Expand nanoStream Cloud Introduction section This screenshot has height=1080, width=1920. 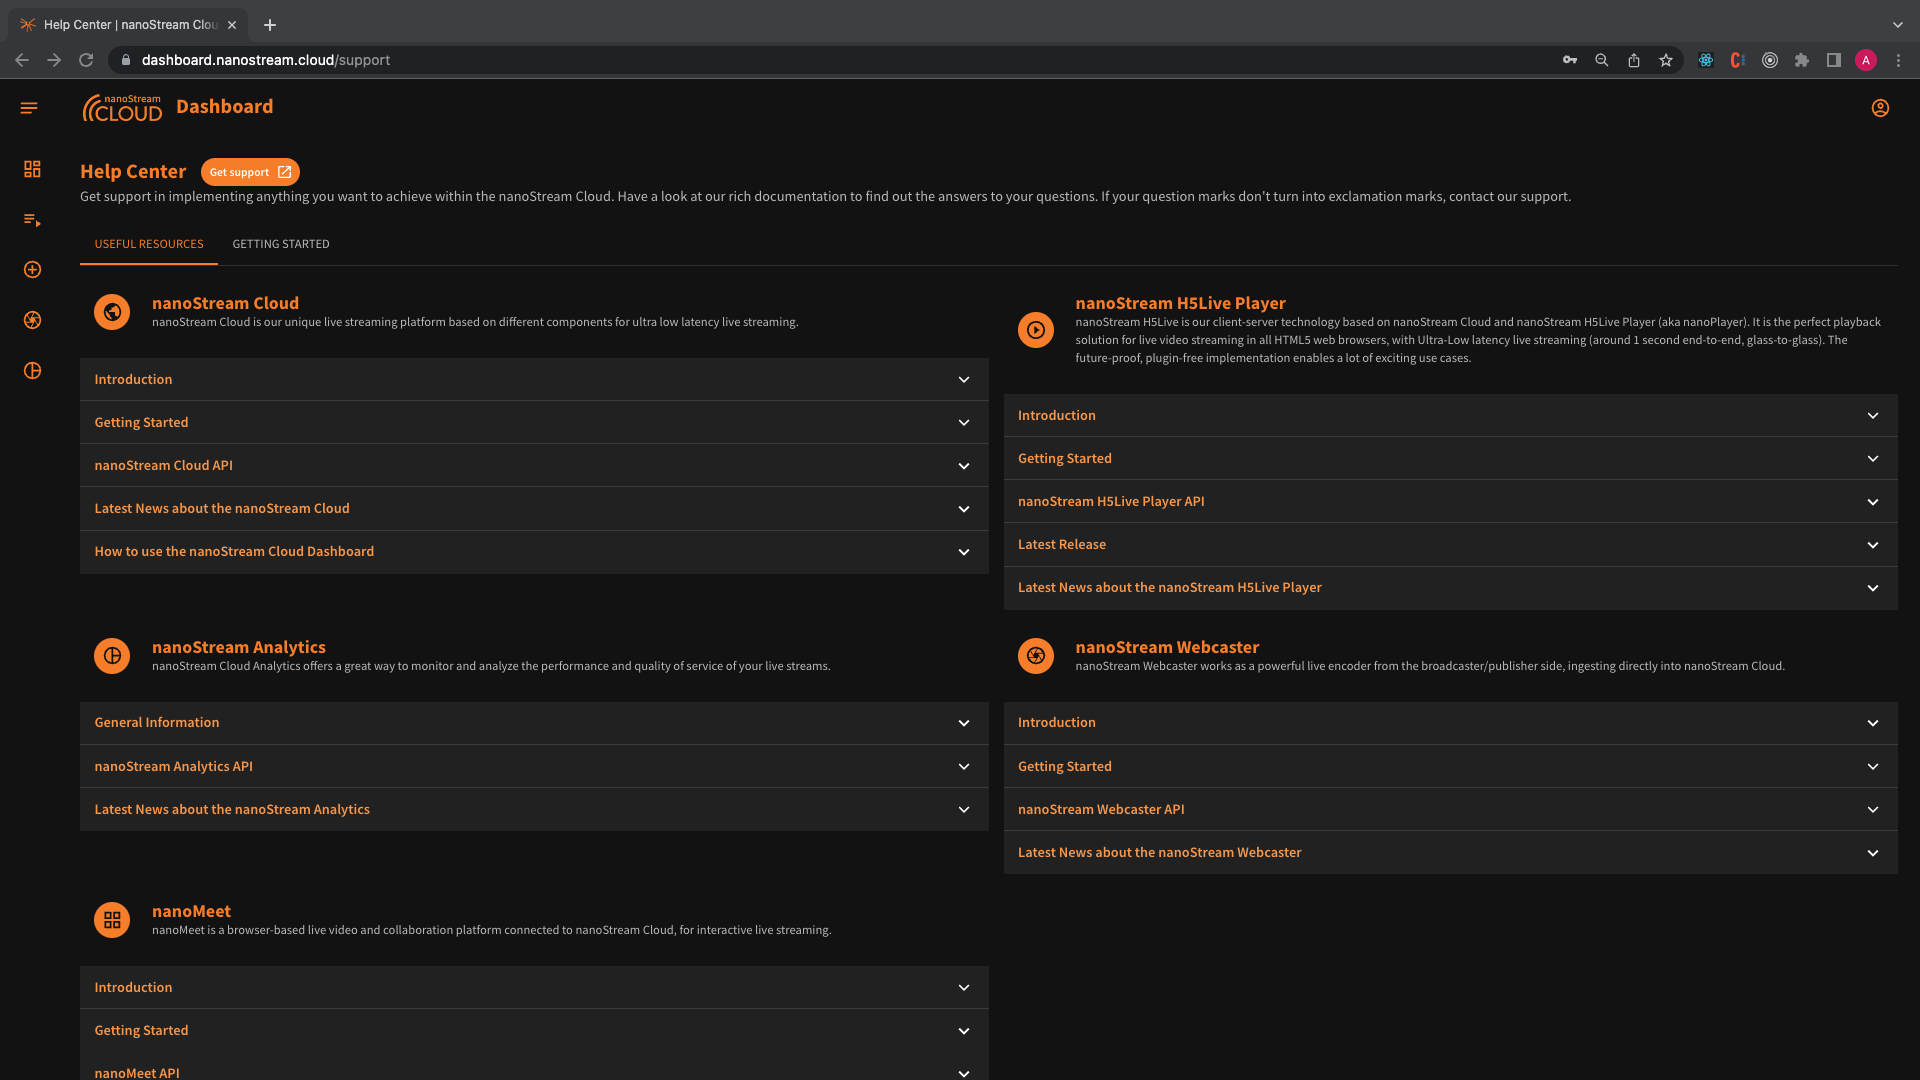click(534, 379)
